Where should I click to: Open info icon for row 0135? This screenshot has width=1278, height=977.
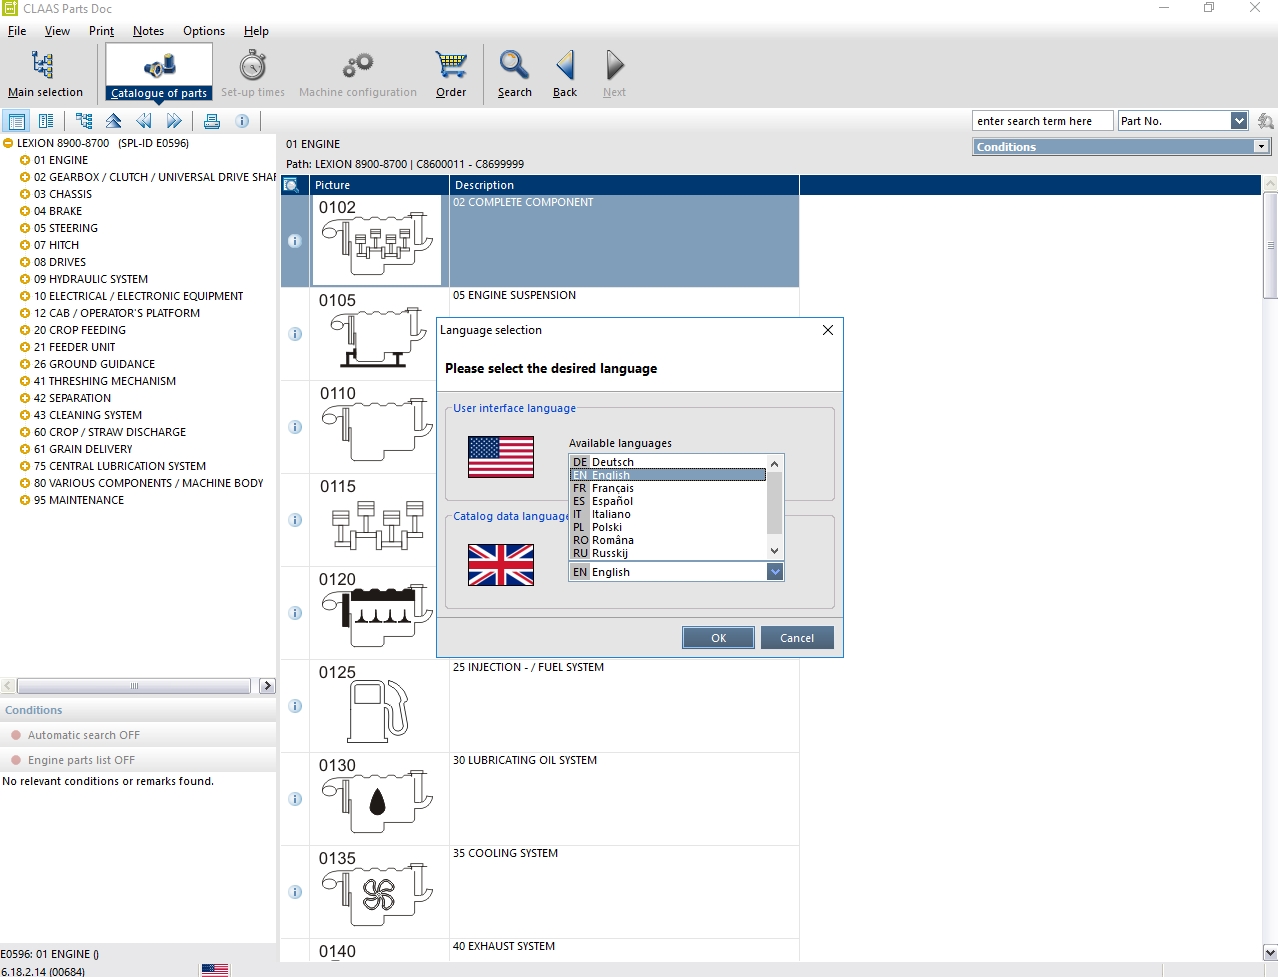pos(295,892)
